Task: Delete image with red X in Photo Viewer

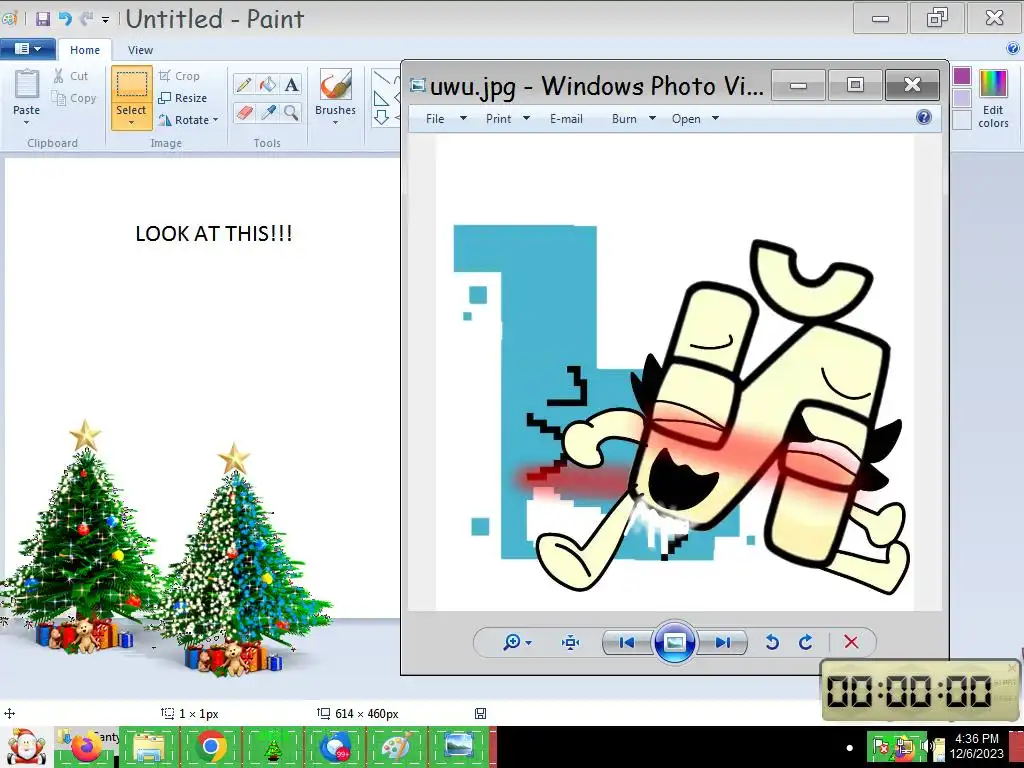Action: (x=851, y=642)
